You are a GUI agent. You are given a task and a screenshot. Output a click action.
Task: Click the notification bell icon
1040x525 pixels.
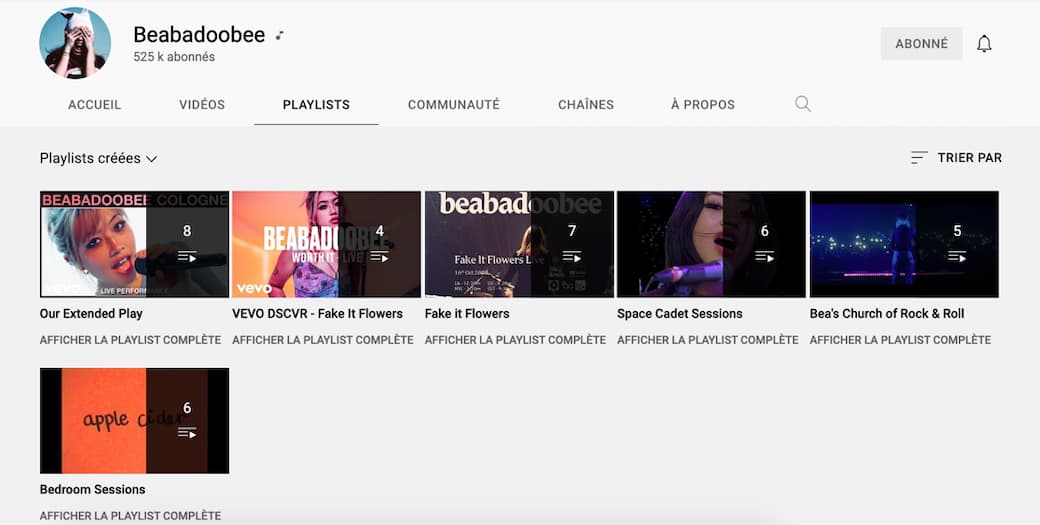tap(984, 44)
